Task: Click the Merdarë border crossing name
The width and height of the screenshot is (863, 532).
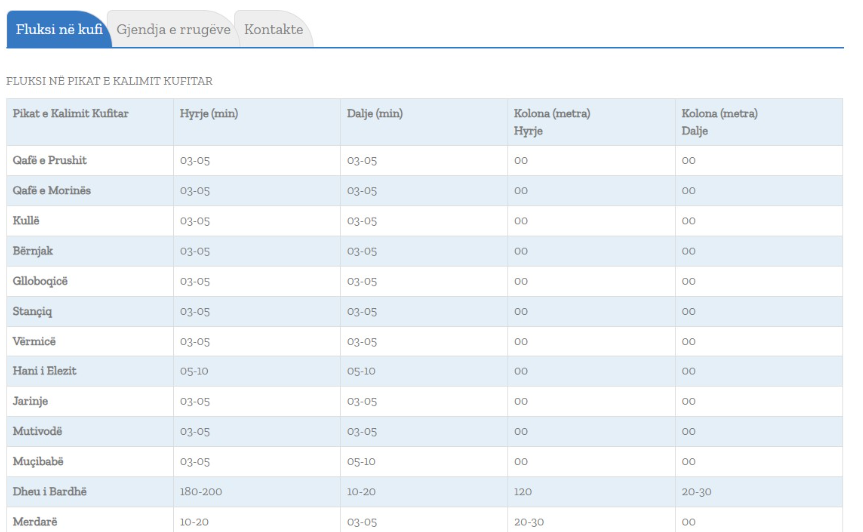Action: tap(33, 522)
